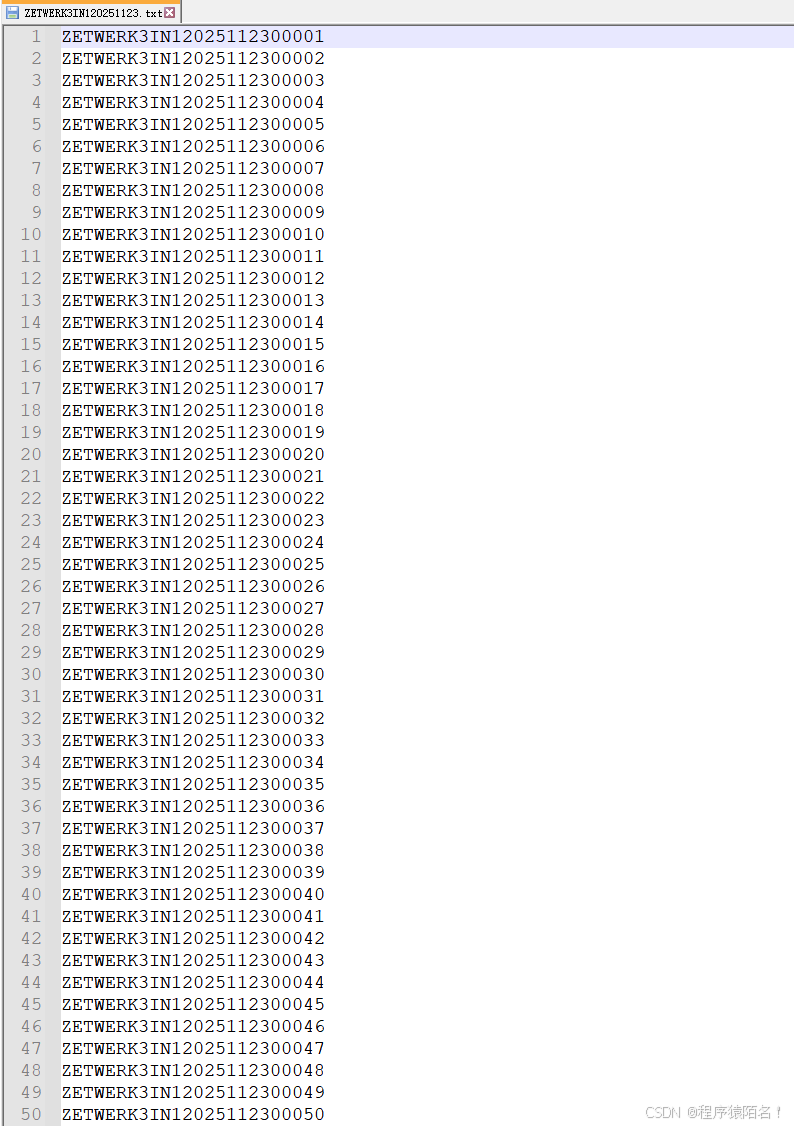The image size is (794, 1126).
Task: Place cursor in text ending 00049
Action: (x=193, y=1092)
